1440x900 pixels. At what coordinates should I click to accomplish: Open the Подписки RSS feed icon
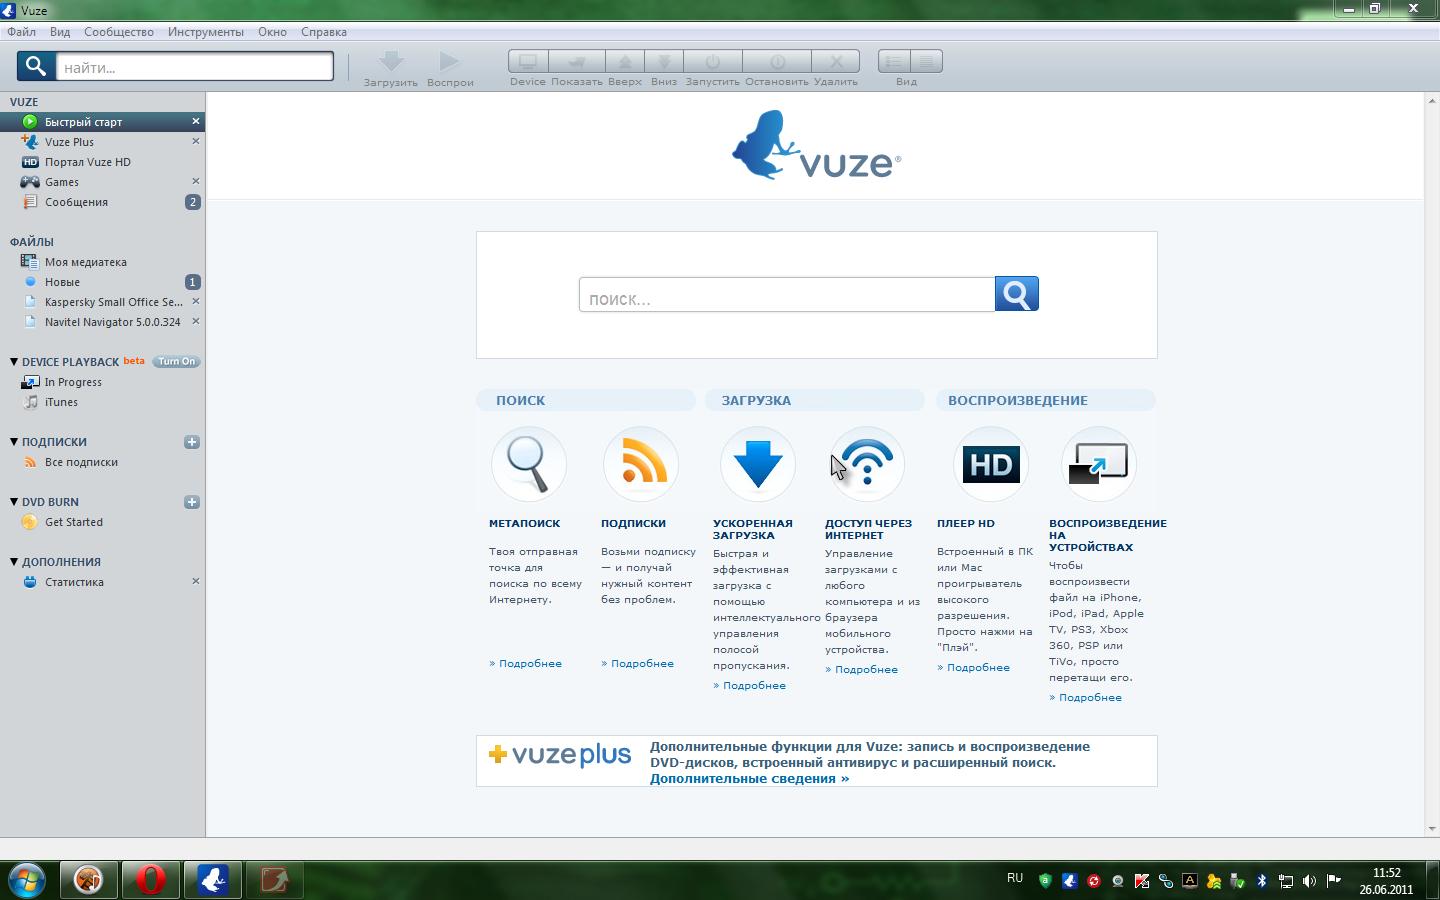pos(640,464)
